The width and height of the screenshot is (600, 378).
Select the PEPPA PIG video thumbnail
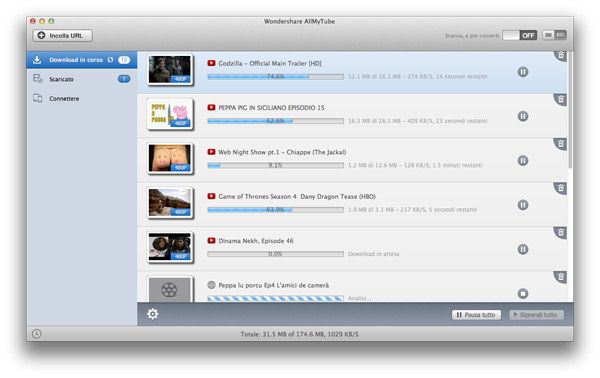[x=170, y=114]
